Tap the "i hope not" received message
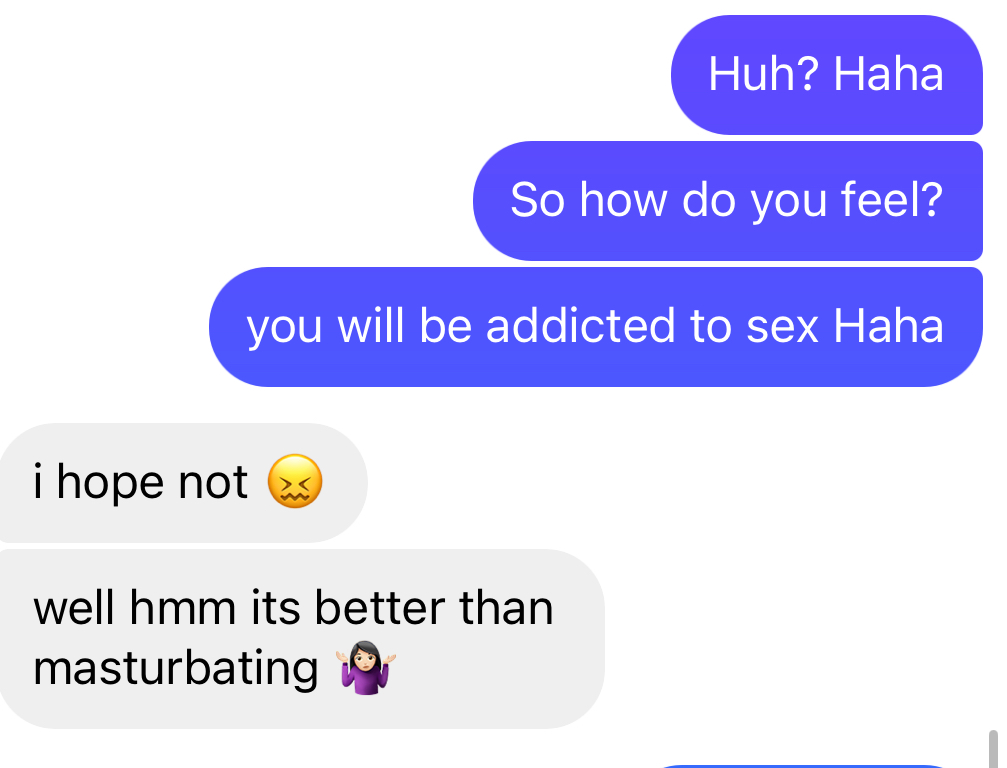The height and width of the screenshot is (768, 1007). pyautogui.click(x=183, y=483)
